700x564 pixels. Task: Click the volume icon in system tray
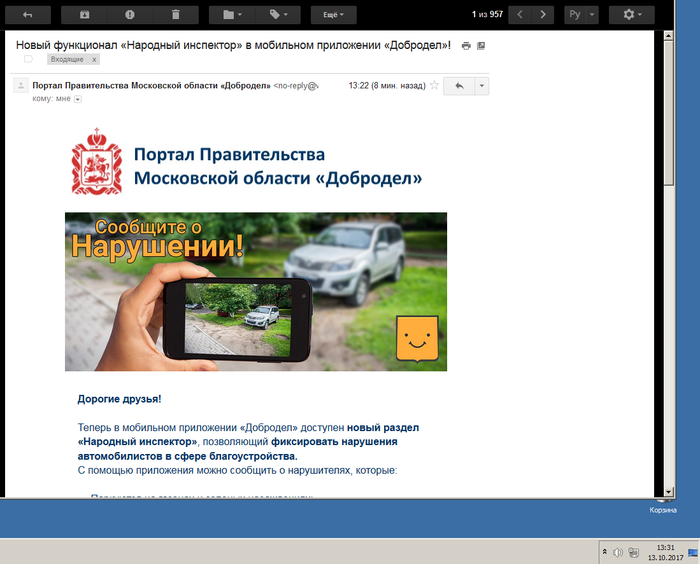[x=618, y=552]
